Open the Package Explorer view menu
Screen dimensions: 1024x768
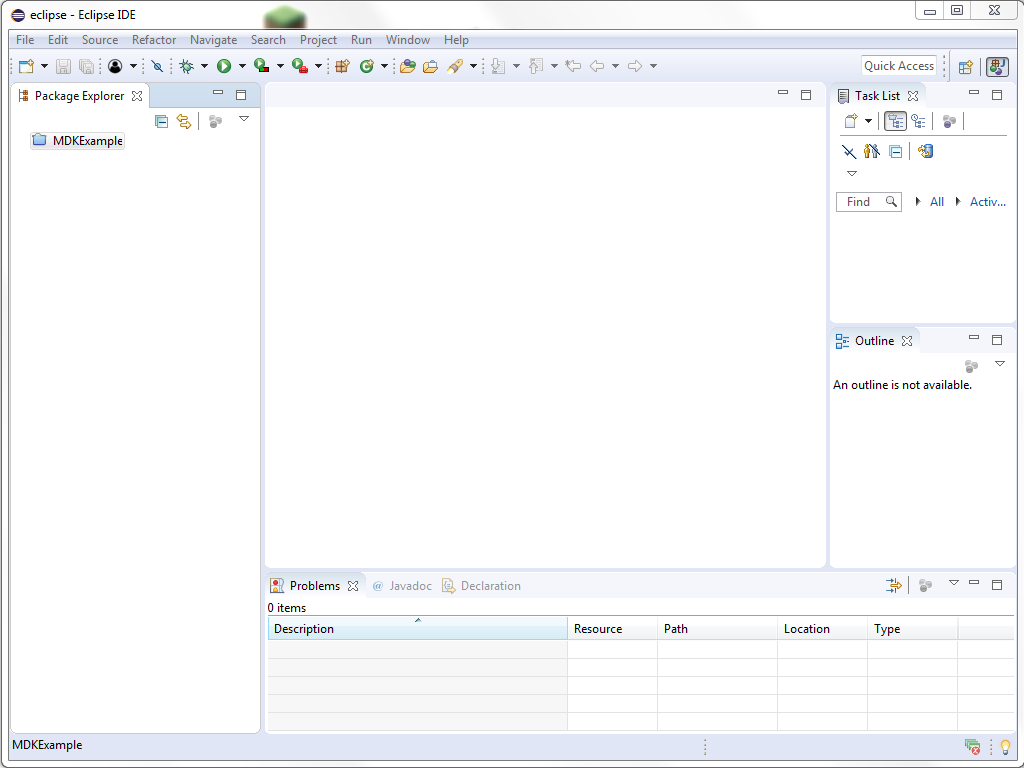(244, 118)
